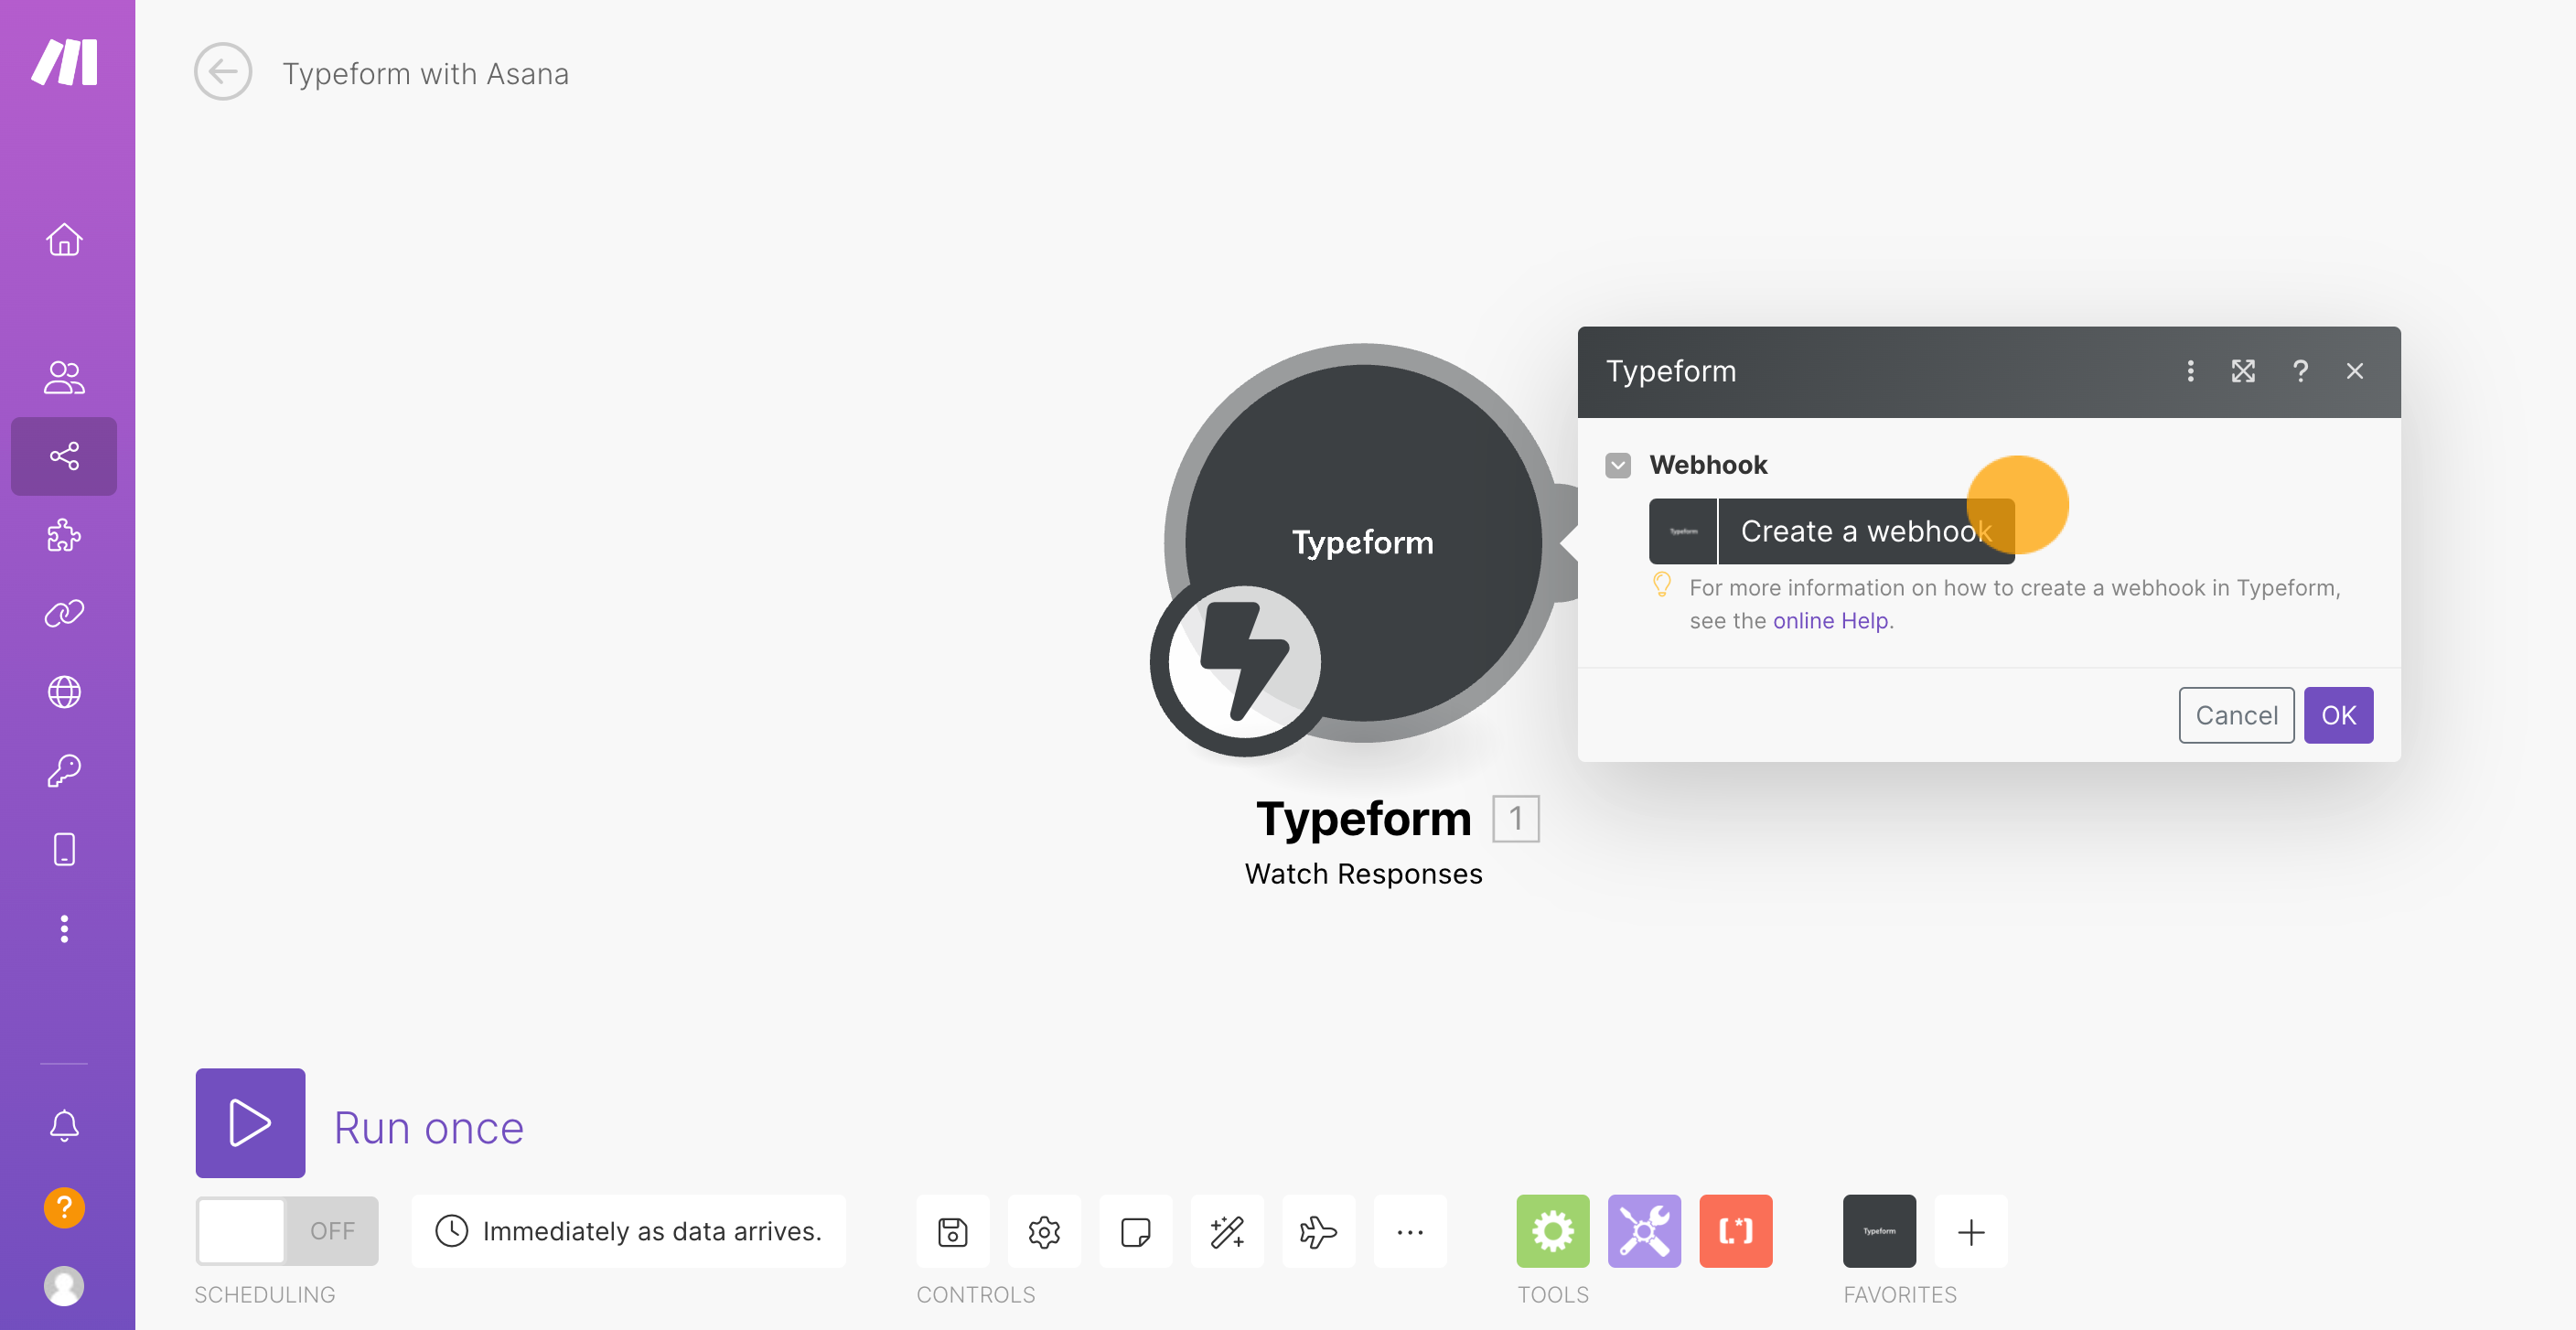
Task: Open notifications bell in the sidebar
Action: [64, 1125]
